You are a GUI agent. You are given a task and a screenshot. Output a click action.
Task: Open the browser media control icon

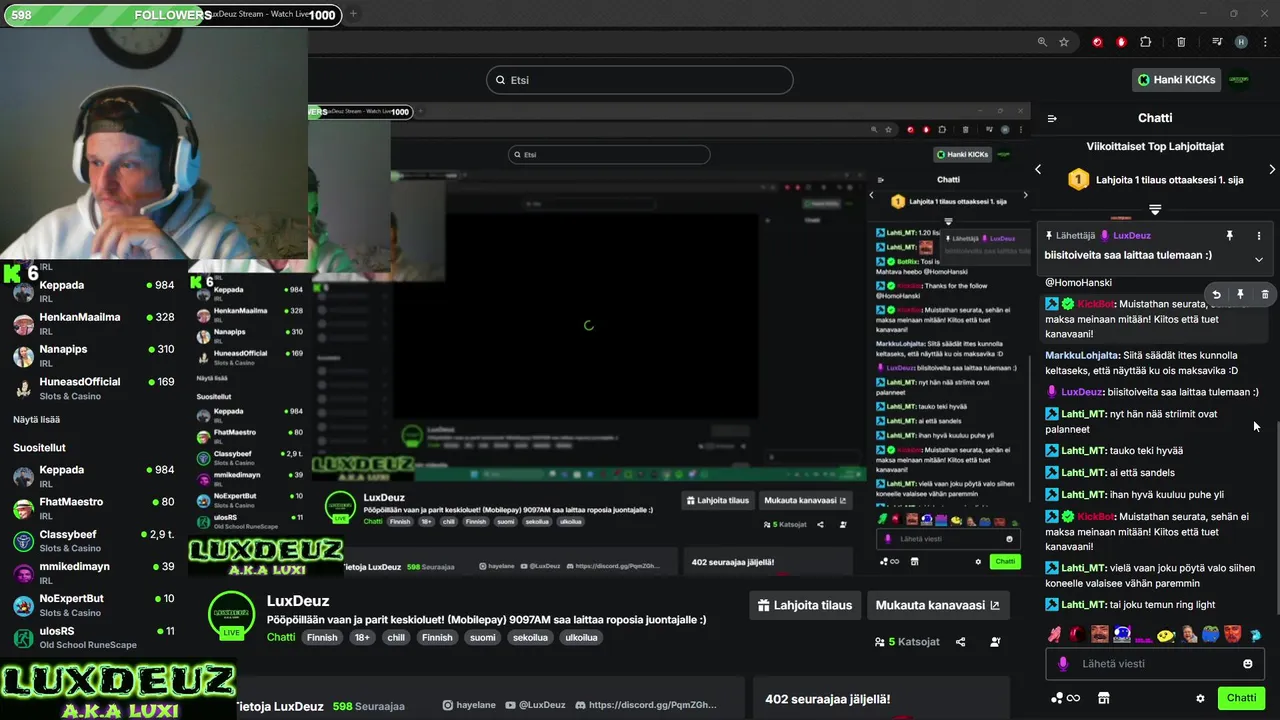[1217, 42]
